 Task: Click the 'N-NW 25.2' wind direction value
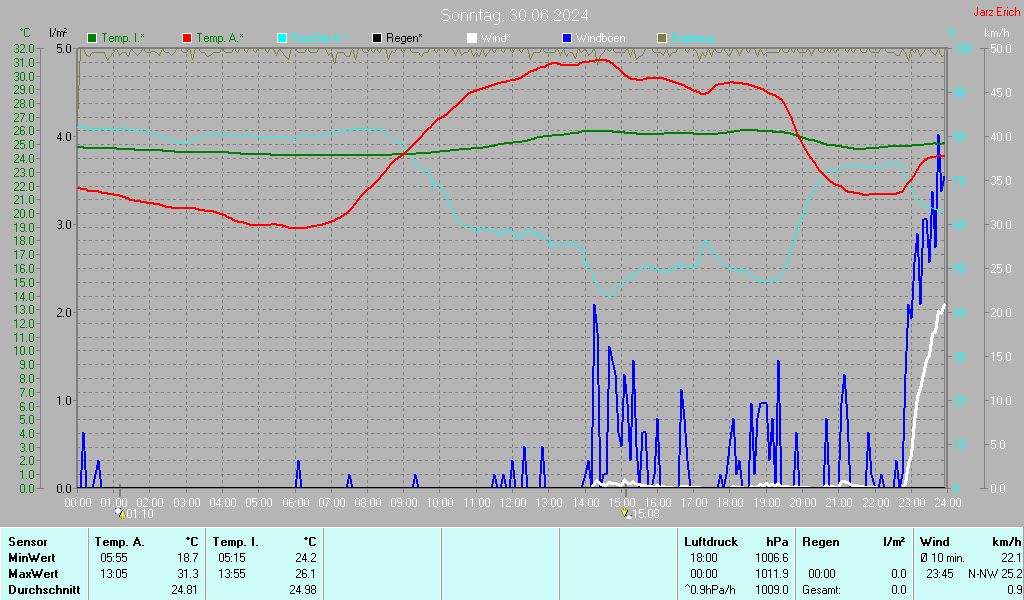point(995,574)
